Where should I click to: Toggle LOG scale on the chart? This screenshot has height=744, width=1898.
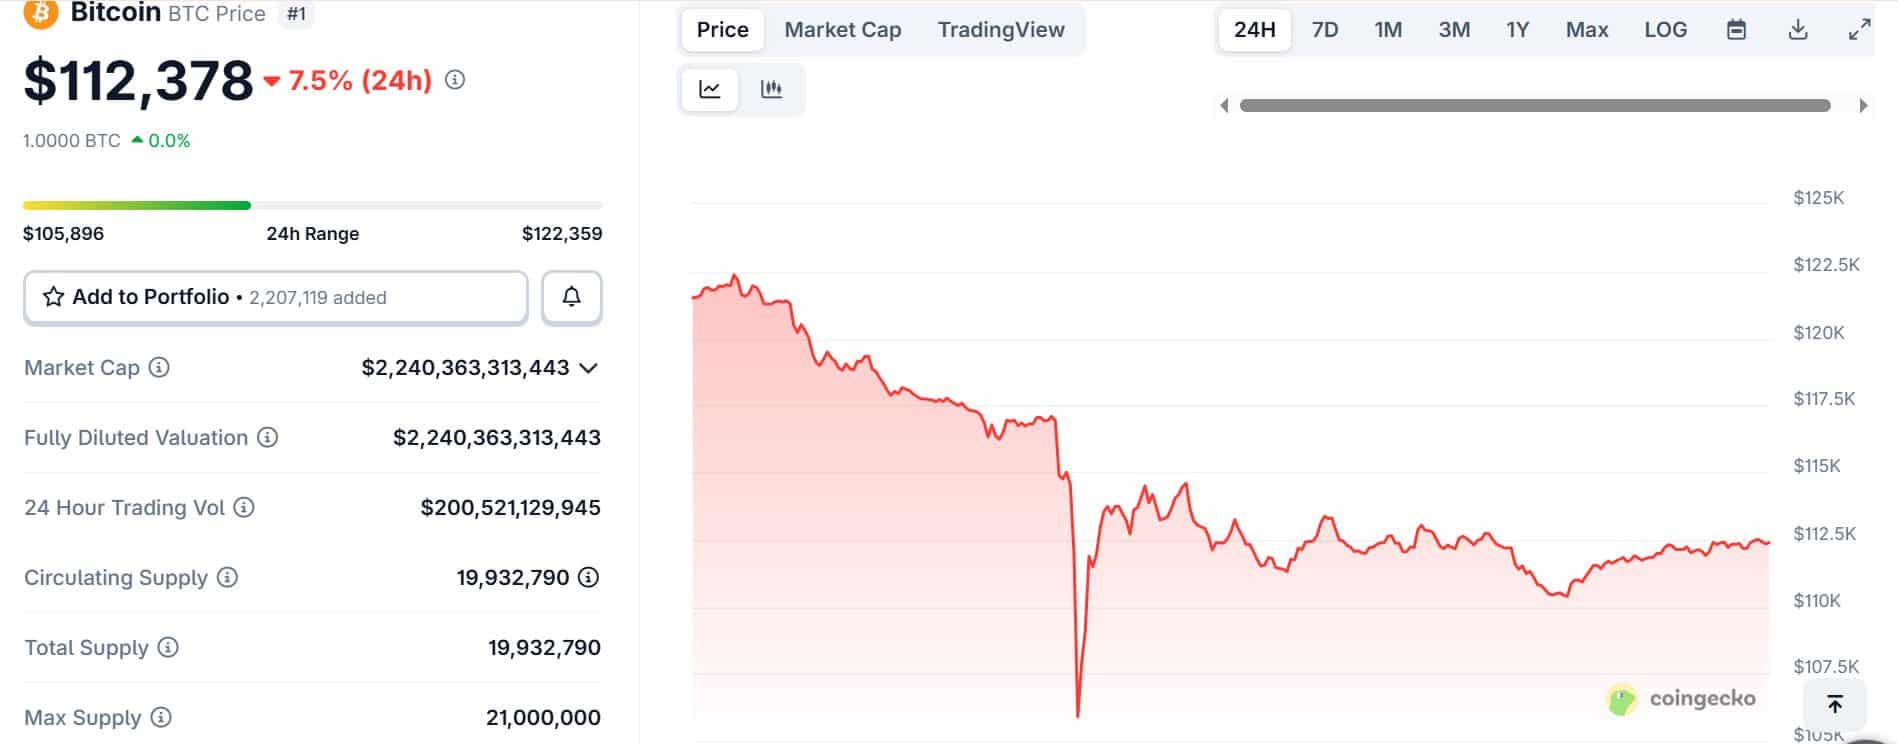[1665, 30]
